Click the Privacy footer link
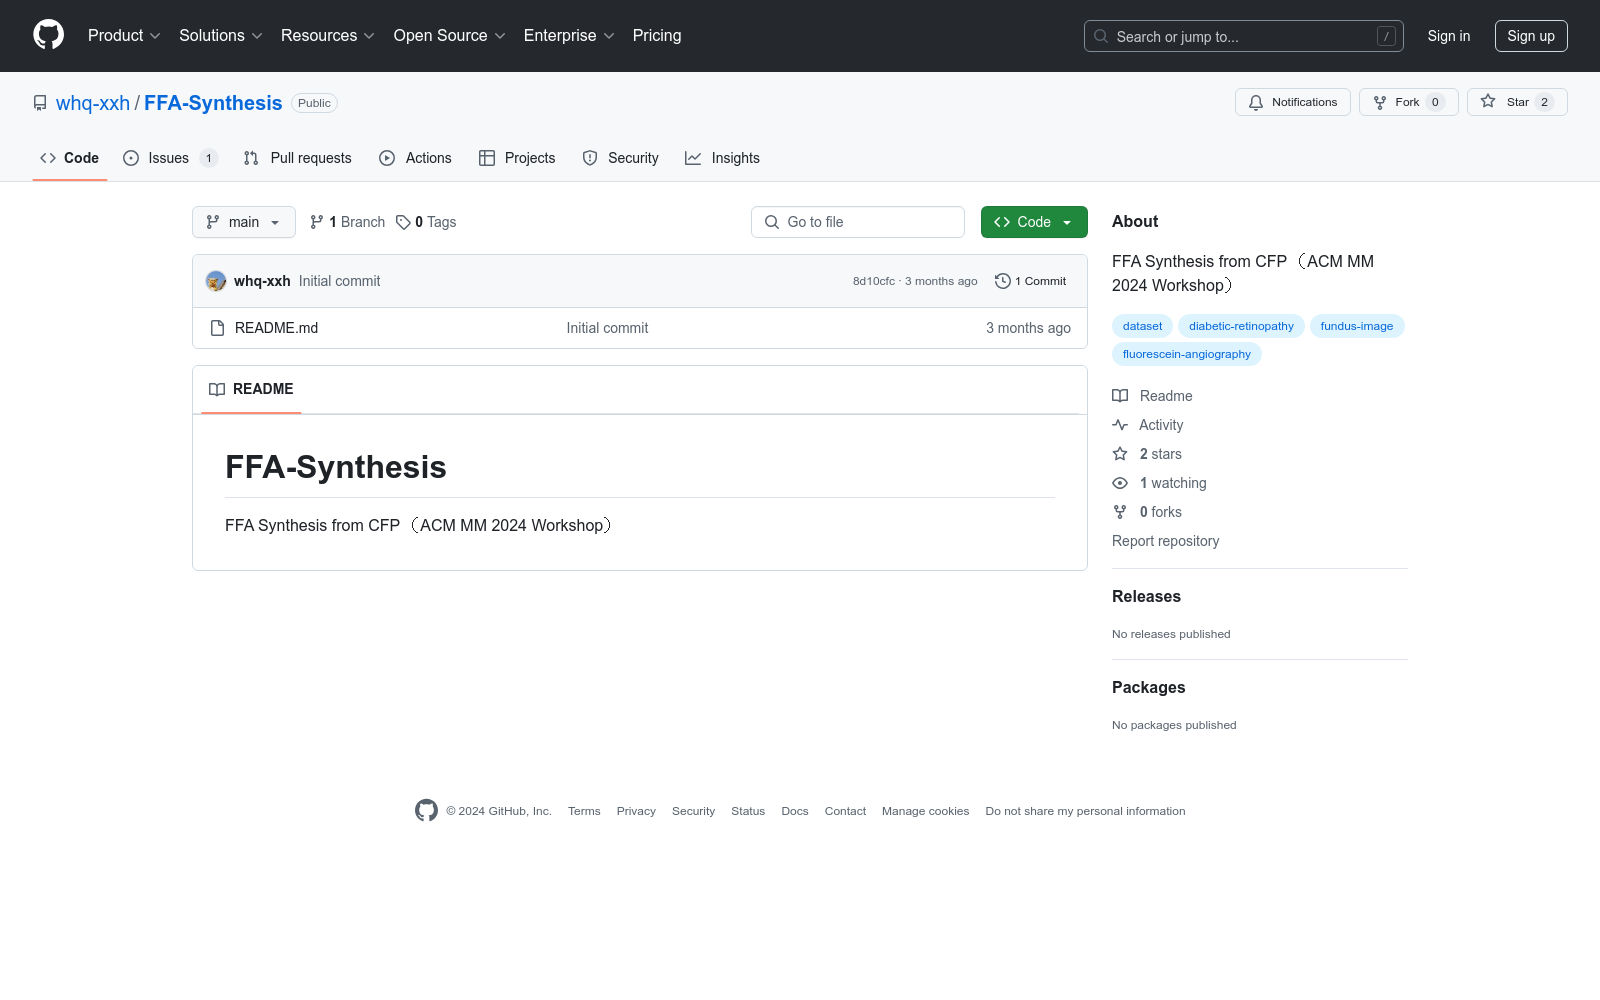This screenshot has width=1600, height=1000. tap(636, 811)
